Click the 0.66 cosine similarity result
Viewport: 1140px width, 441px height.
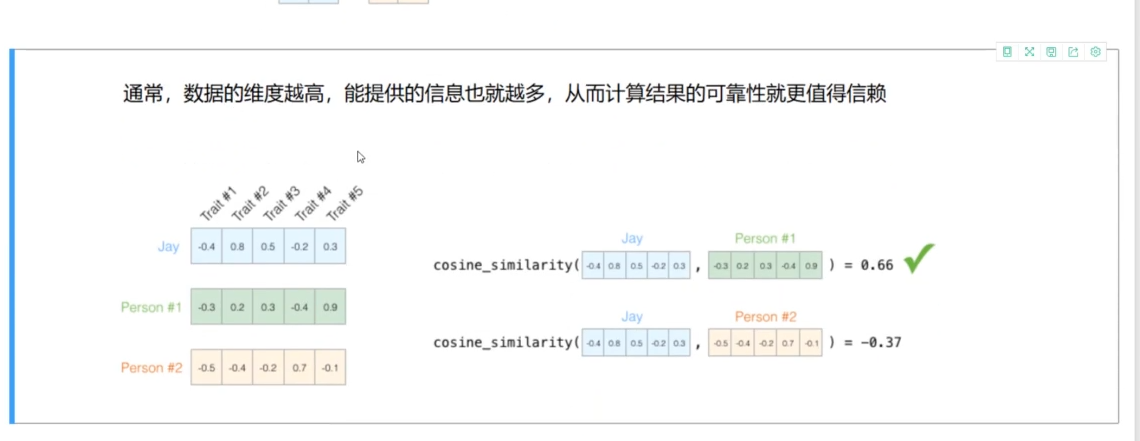pos(876,266)
